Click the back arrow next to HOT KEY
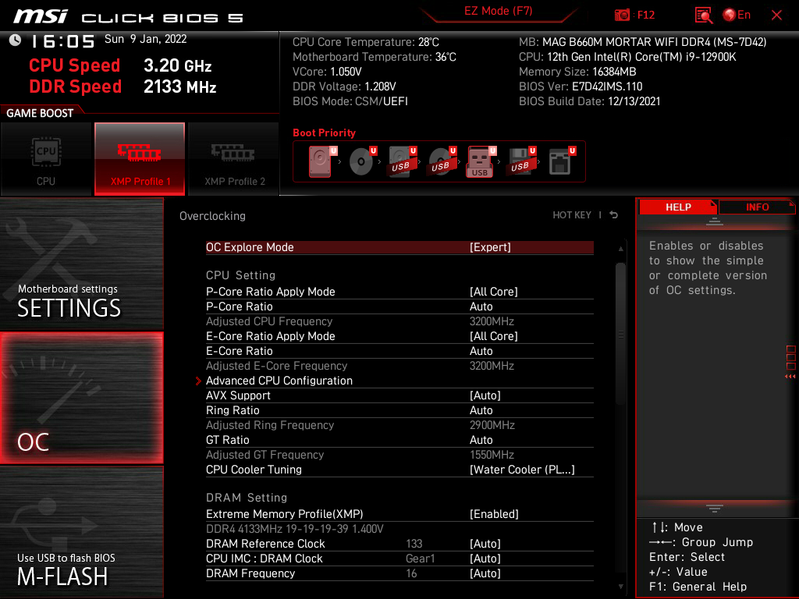Screen dimensions: 799x599 [x=614, y=215]
